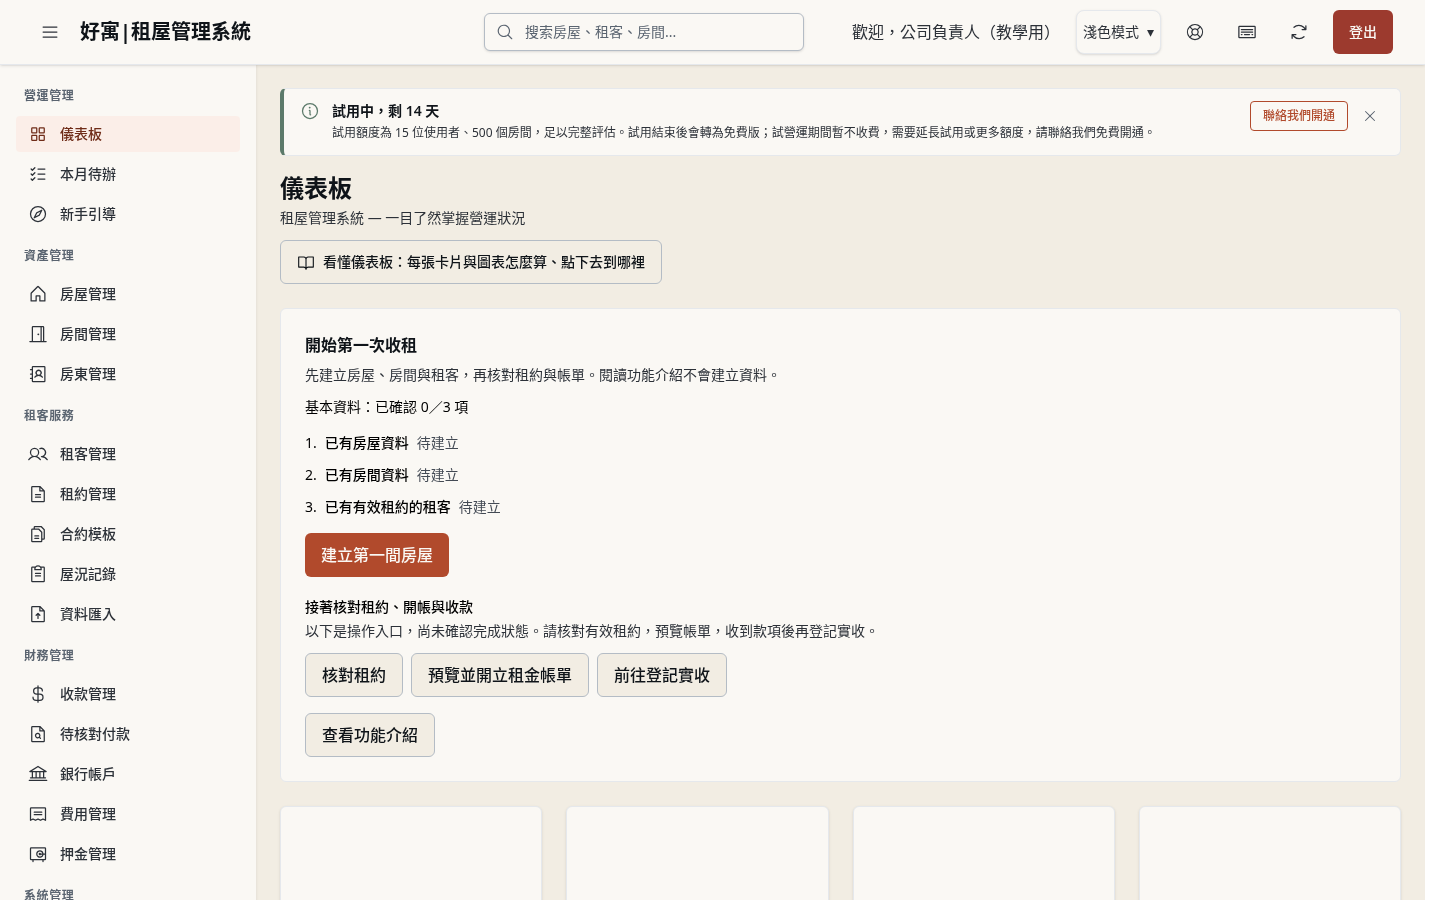This screenshot has width=1440, height=900.
Task: Click the 資料匯入 upload icon
Action: [x=38, y=614]
